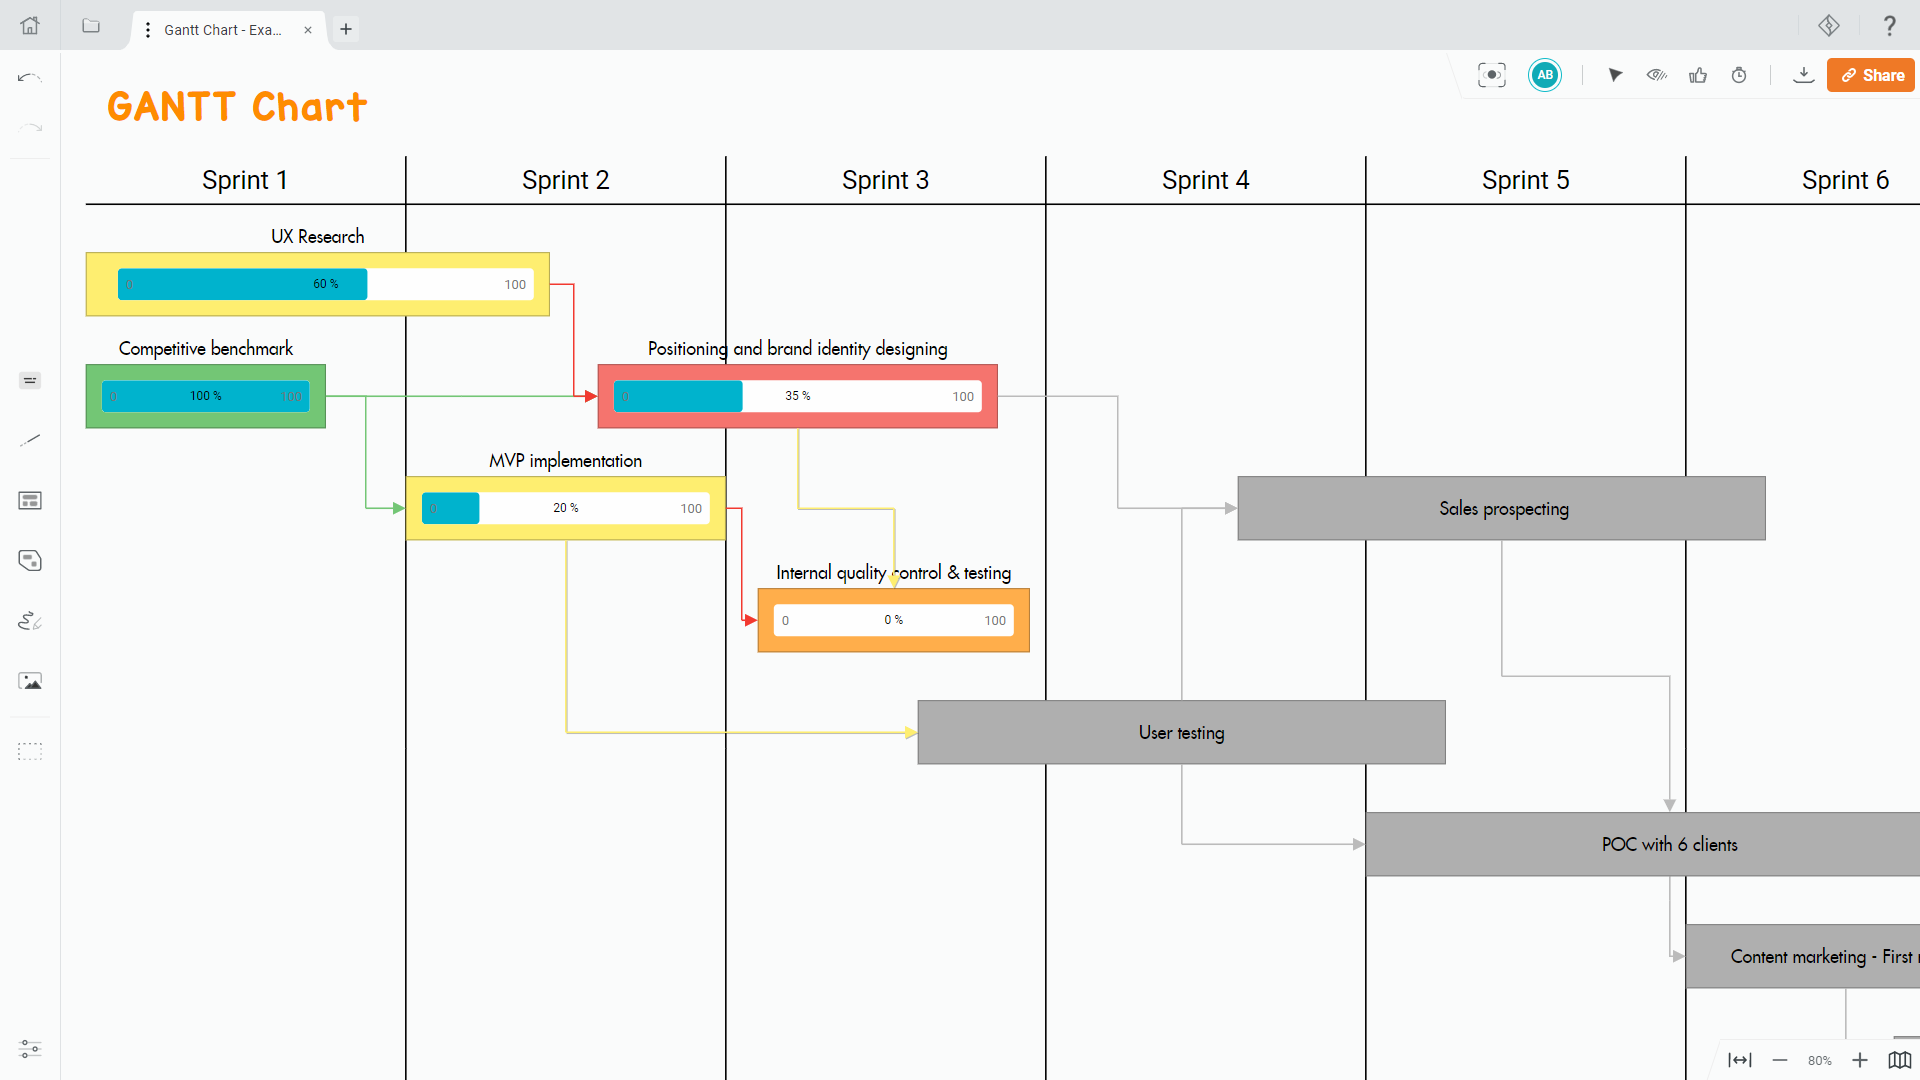Toggle collaborator cursors visibility with the eye icon
1920x1080 pixels.
[1657, 75]
